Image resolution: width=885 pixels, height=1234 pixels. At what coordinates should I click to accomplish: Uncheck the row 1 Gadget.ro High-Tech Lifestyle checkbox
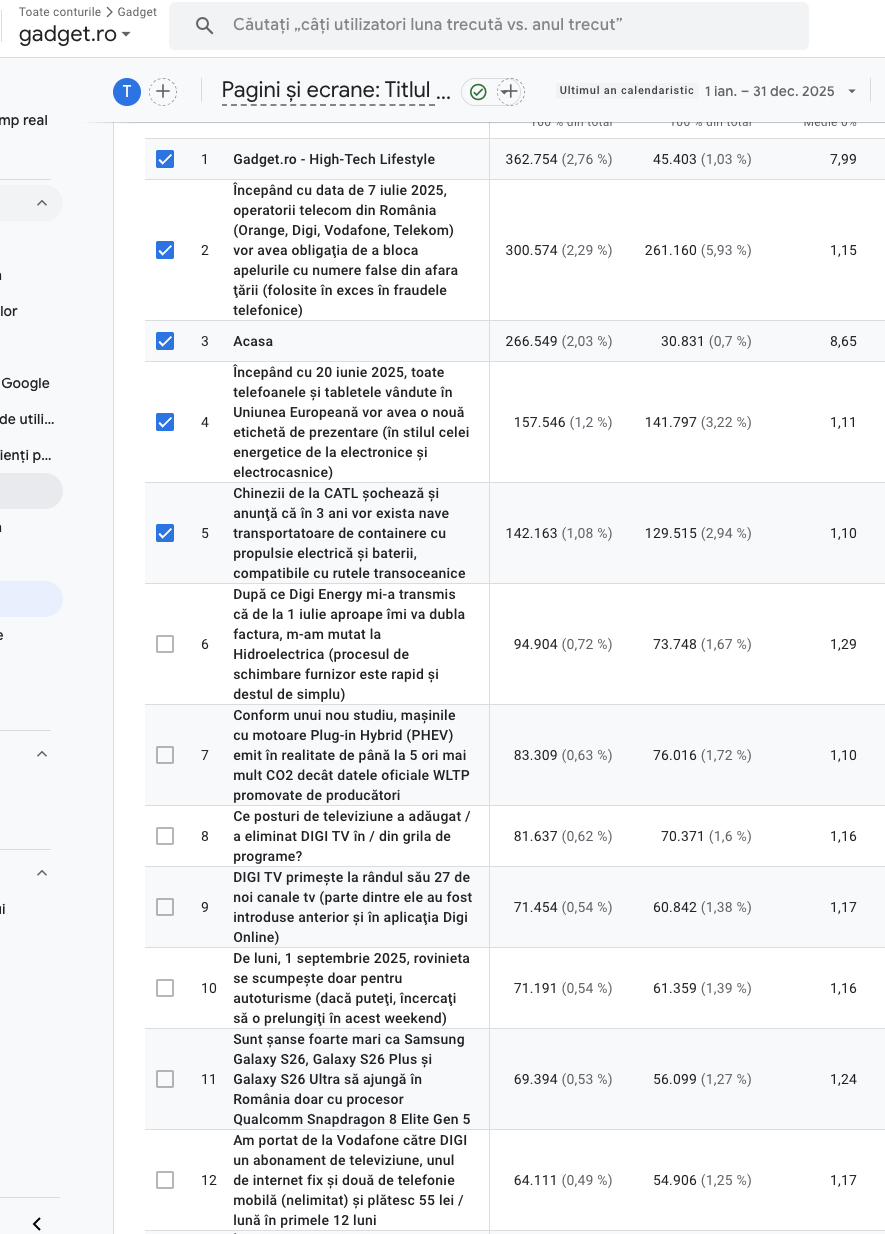[165, 159]
